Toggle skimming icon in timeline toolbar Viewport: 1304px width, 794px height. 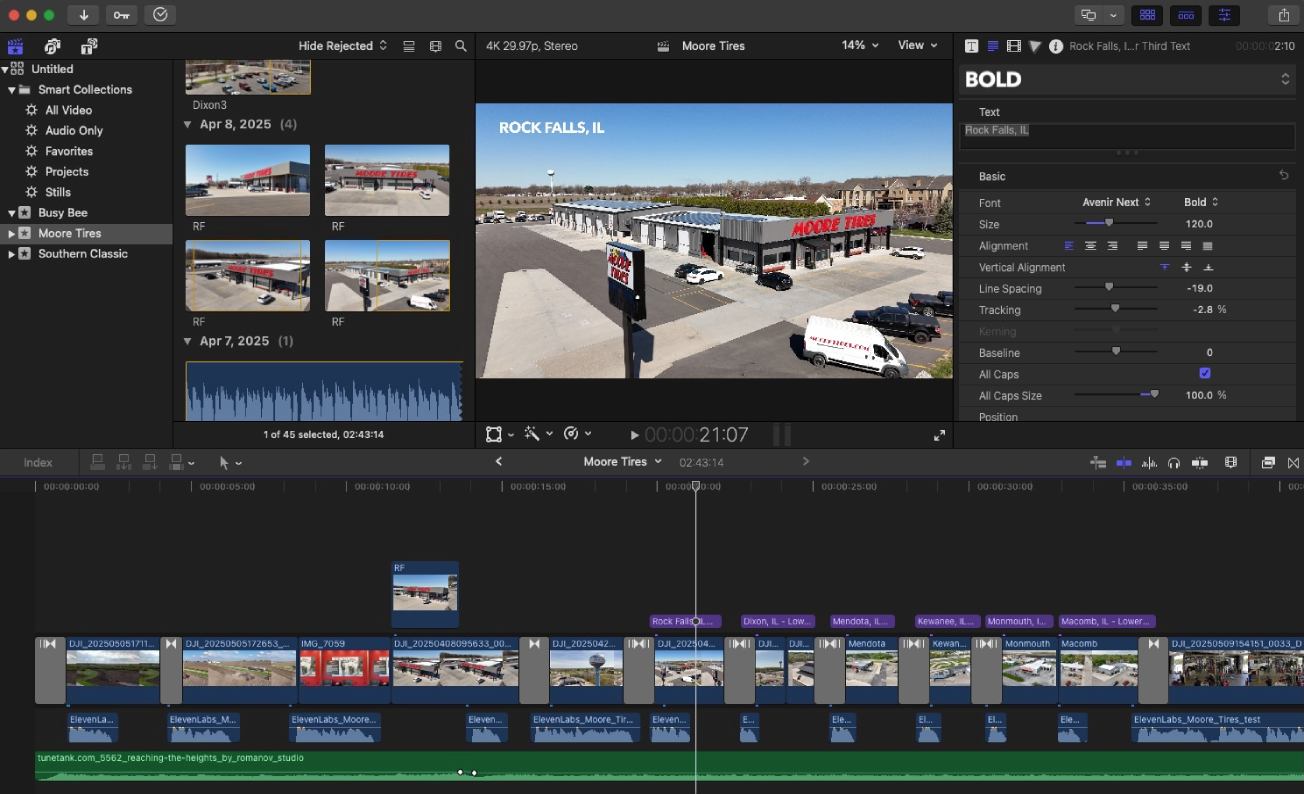(1124, 463)
